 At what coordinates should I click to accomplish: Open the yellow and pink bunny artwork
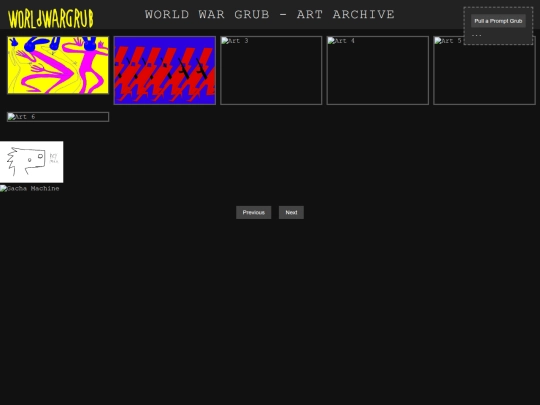tap(58, 65)
